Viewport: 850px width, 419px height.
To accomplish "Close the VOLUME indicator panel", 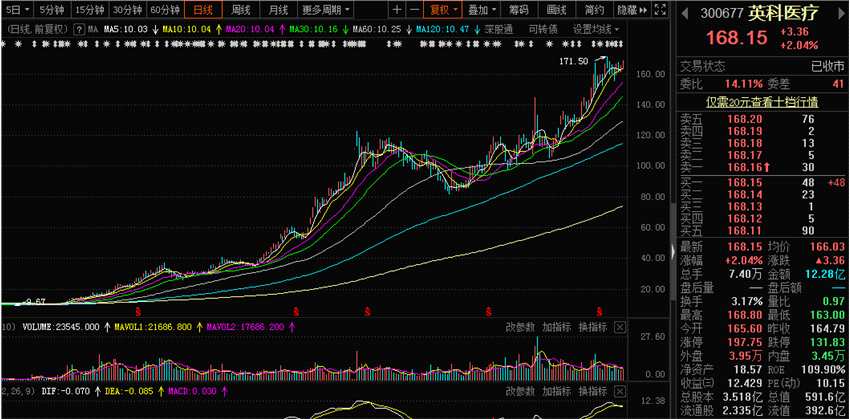I will pos(620,327).
